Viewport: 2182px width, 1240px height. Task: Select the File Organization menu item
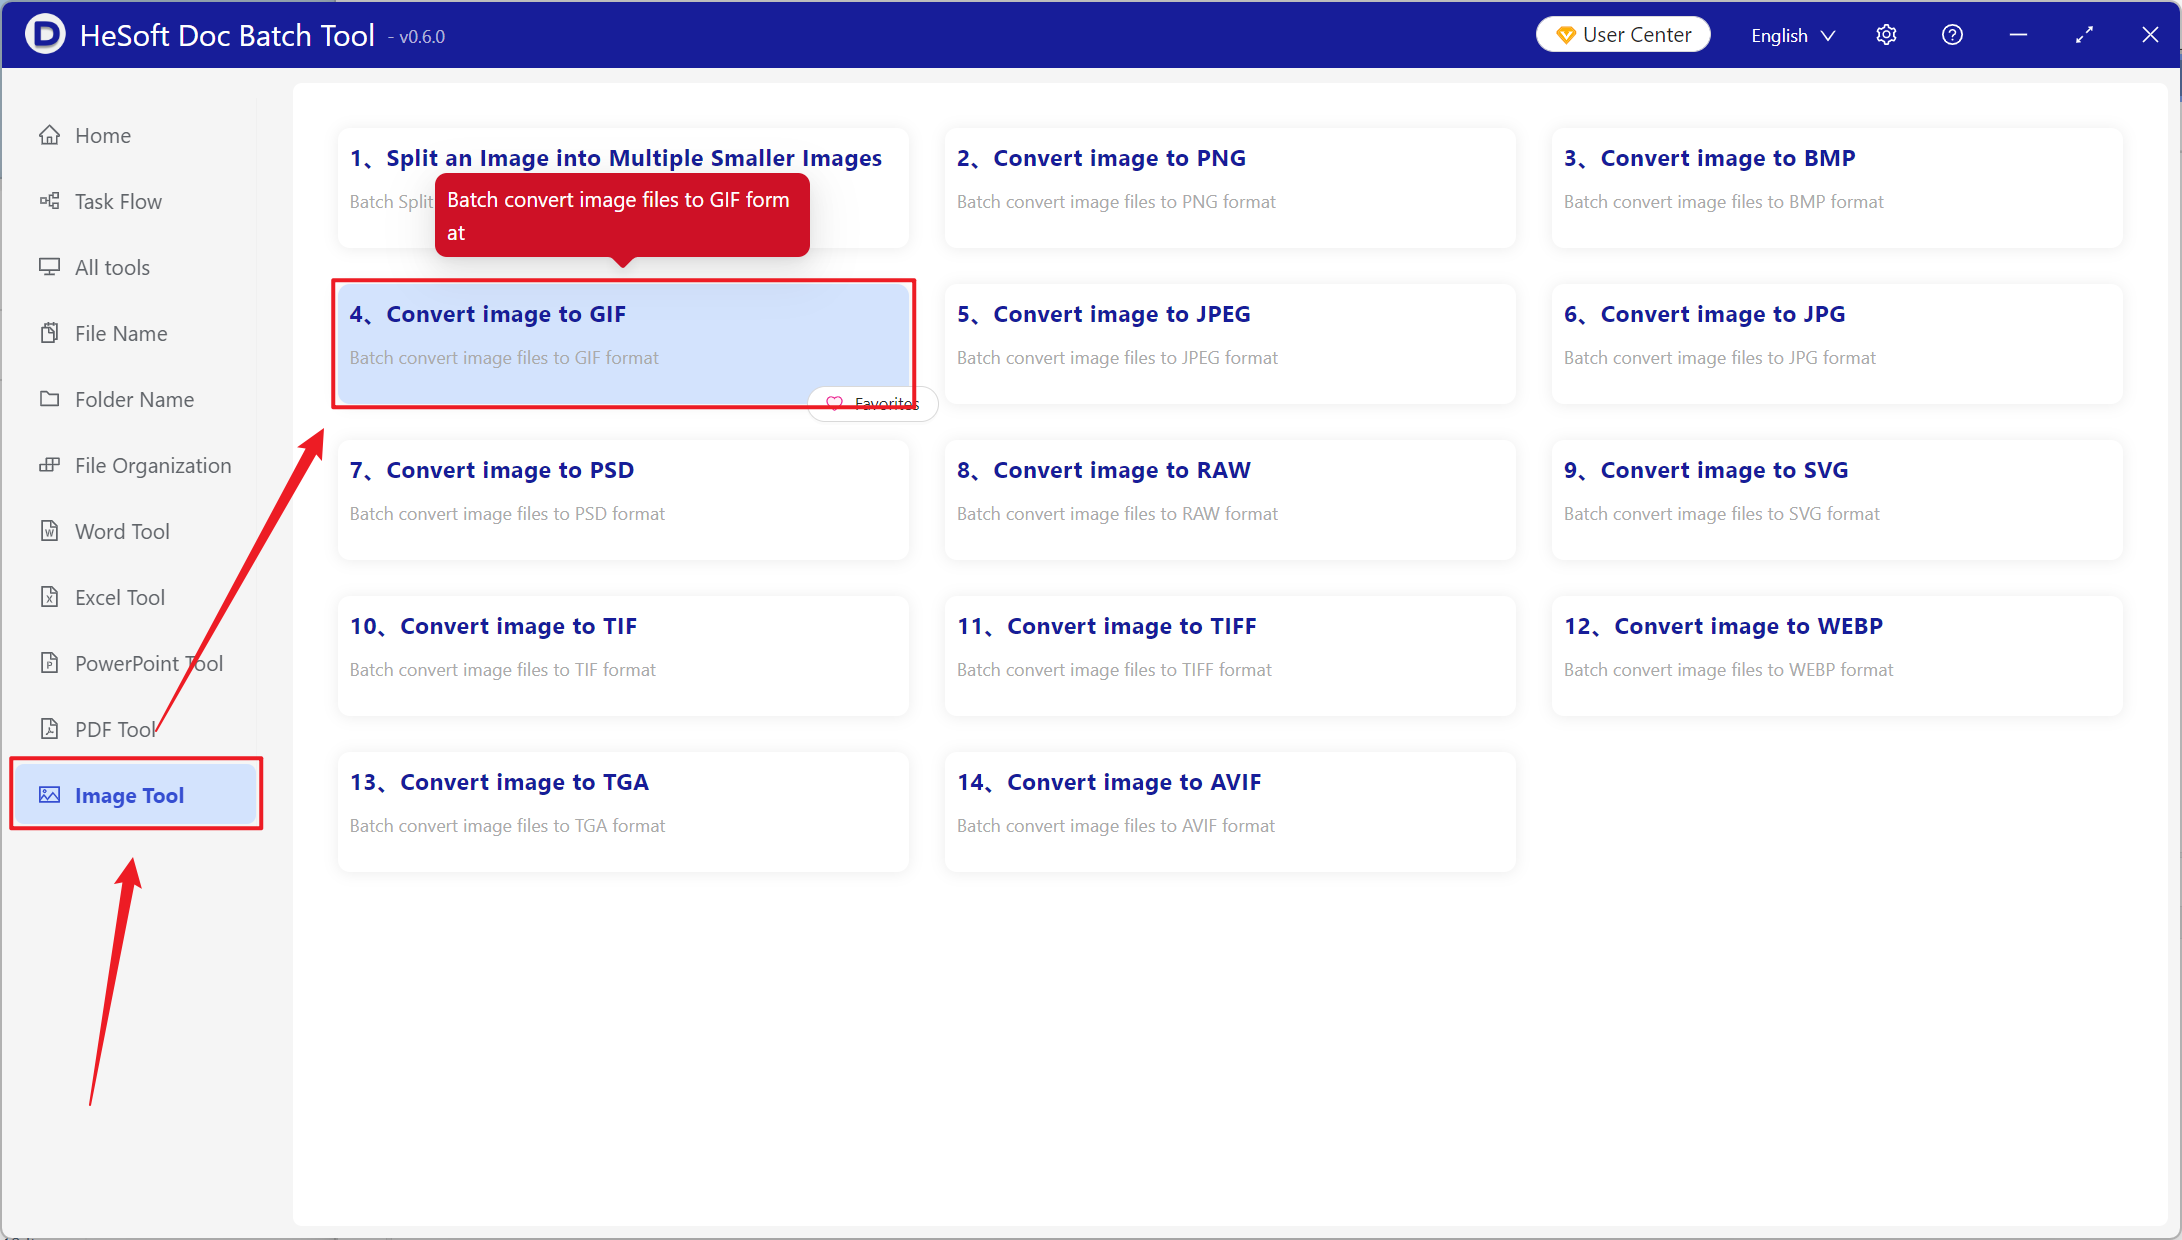point(136,465)
